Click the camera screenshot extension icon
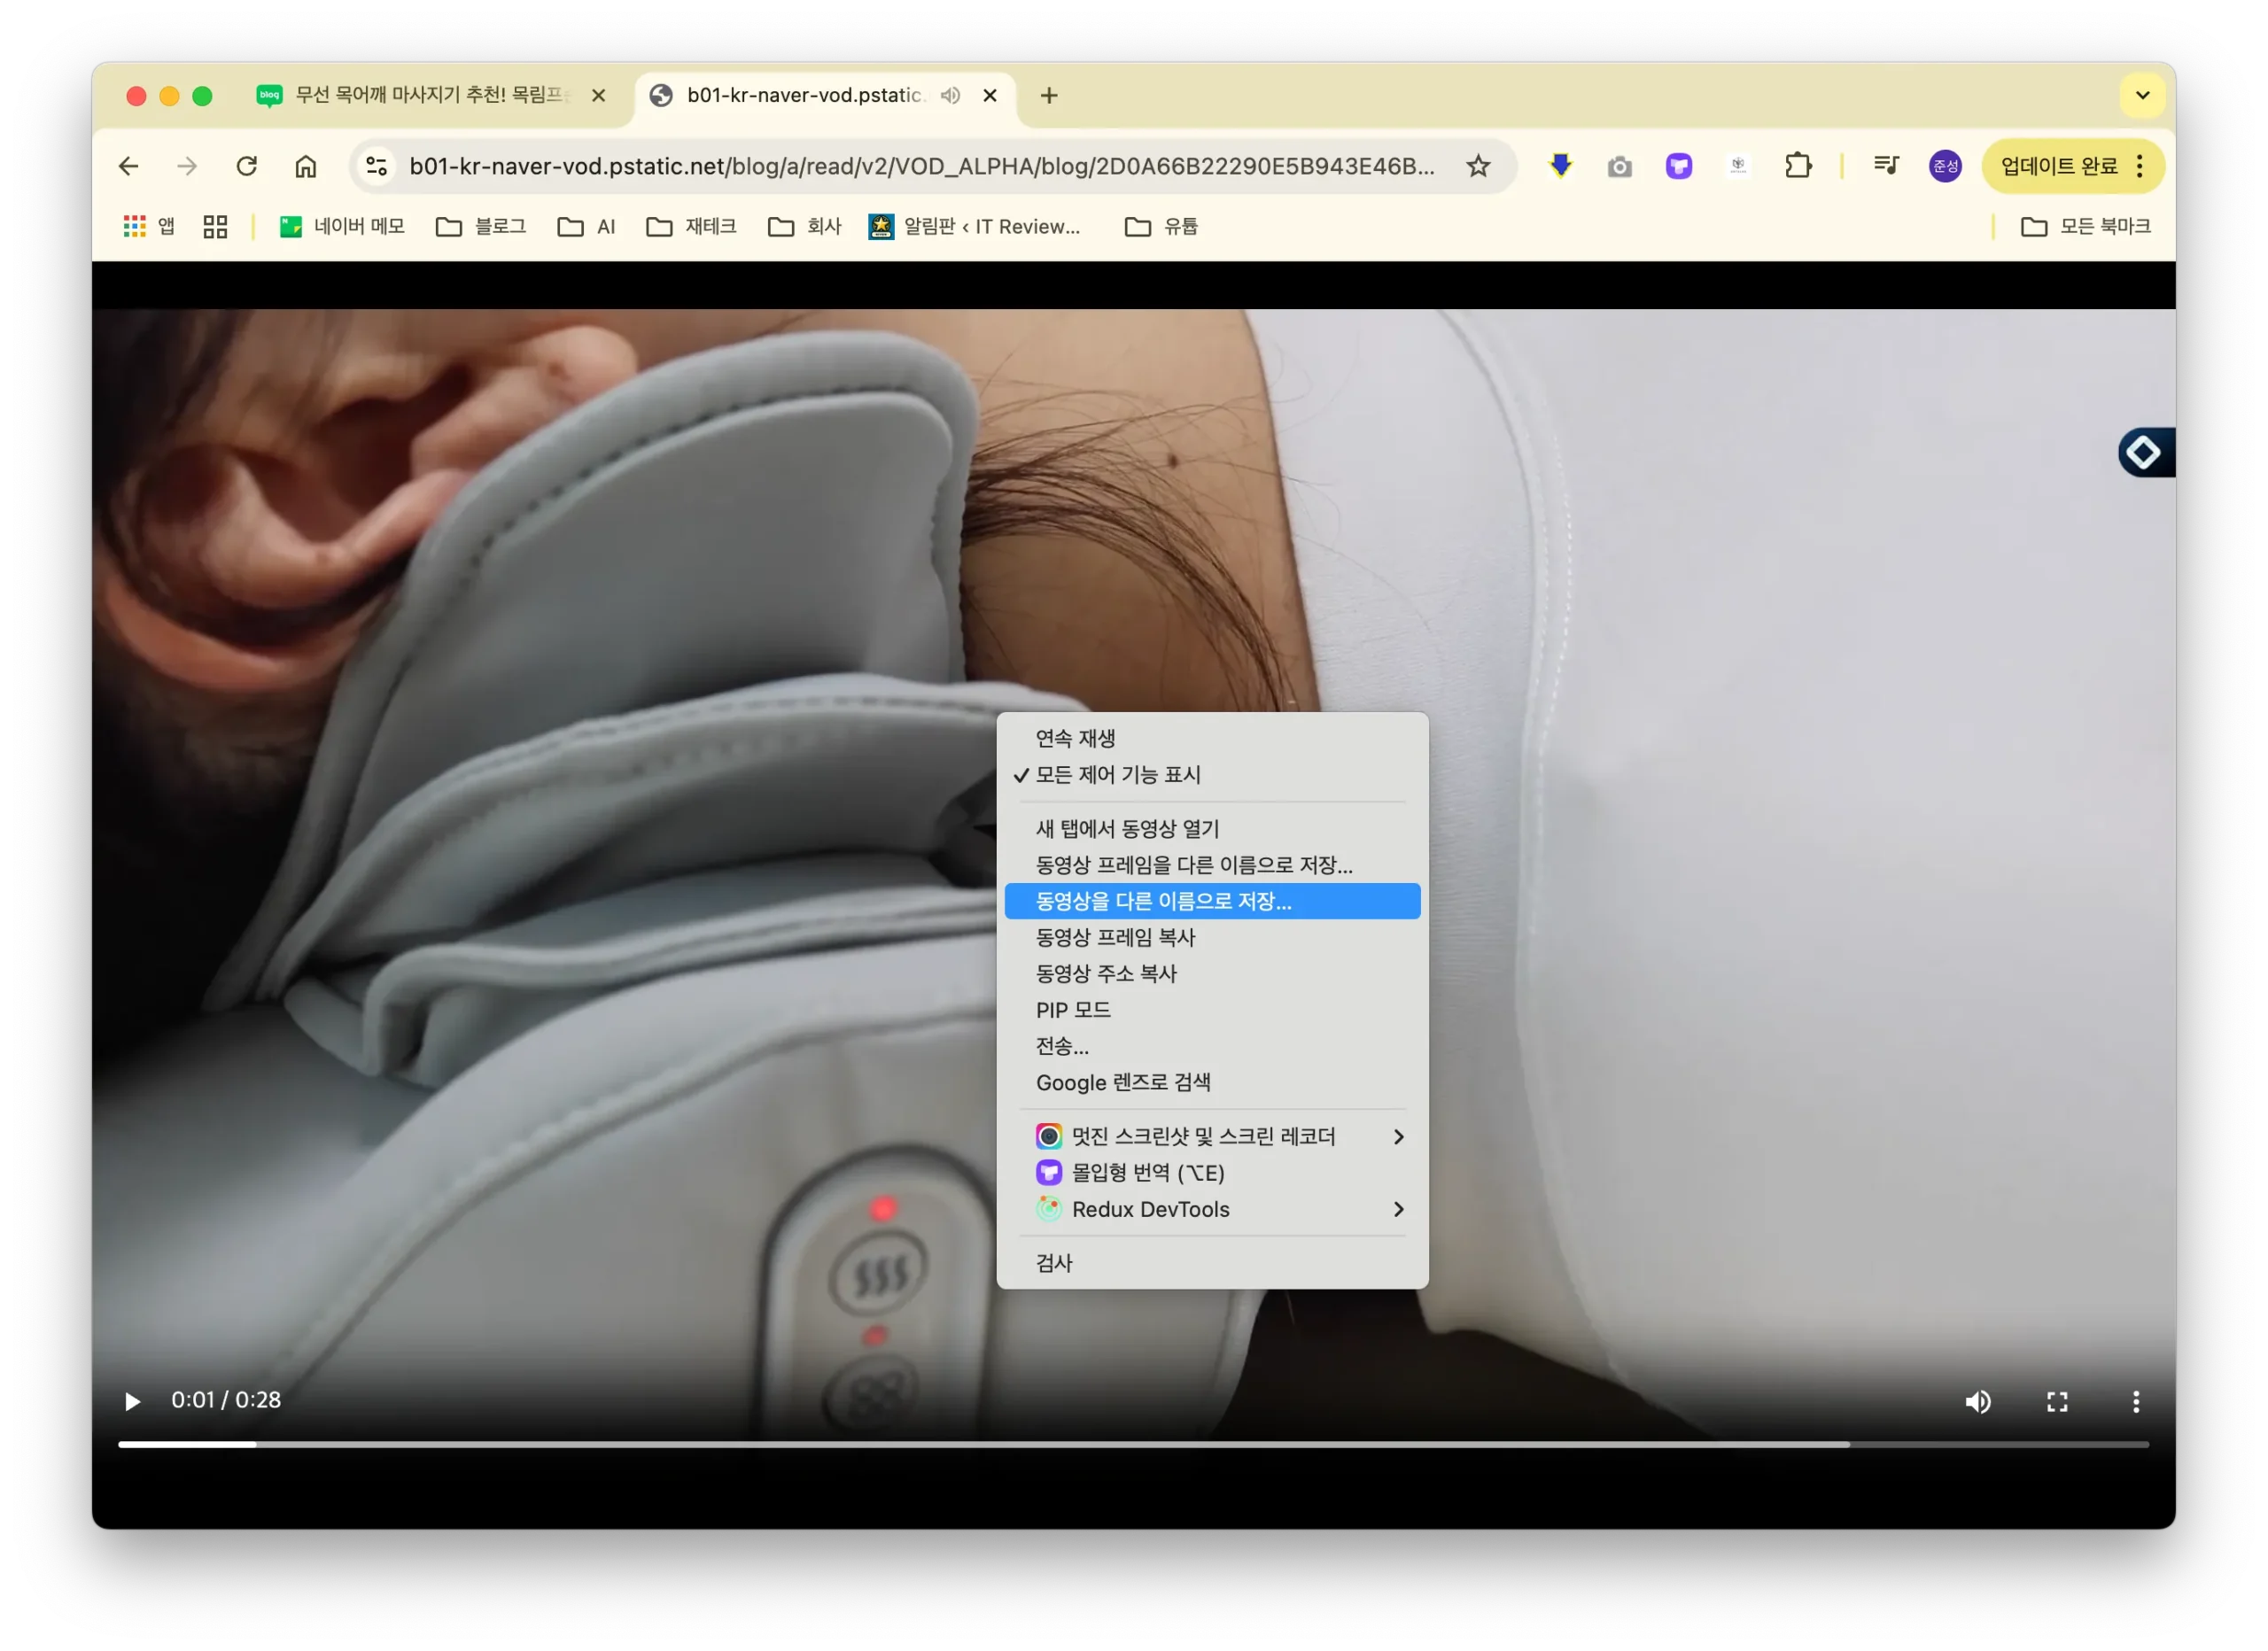Screen dimensions: 2268x1651 pos(1619,167)
